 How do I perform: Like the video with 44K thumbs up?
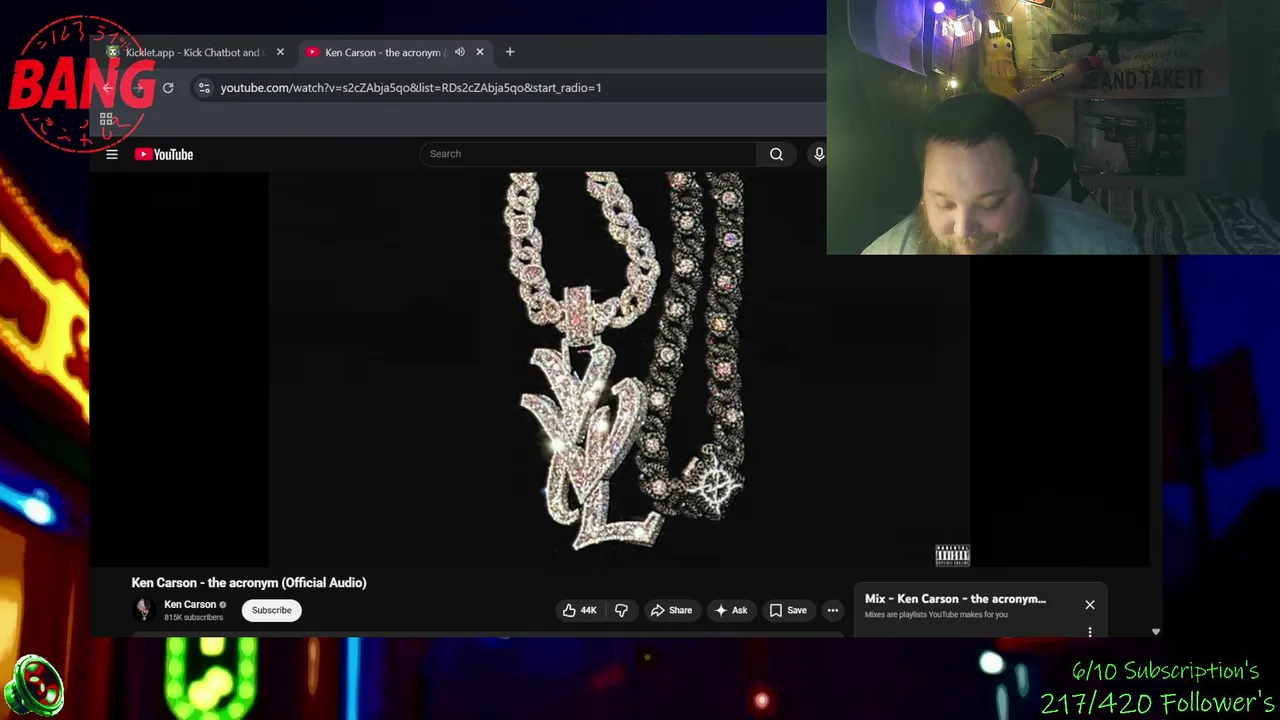point(580,610)
